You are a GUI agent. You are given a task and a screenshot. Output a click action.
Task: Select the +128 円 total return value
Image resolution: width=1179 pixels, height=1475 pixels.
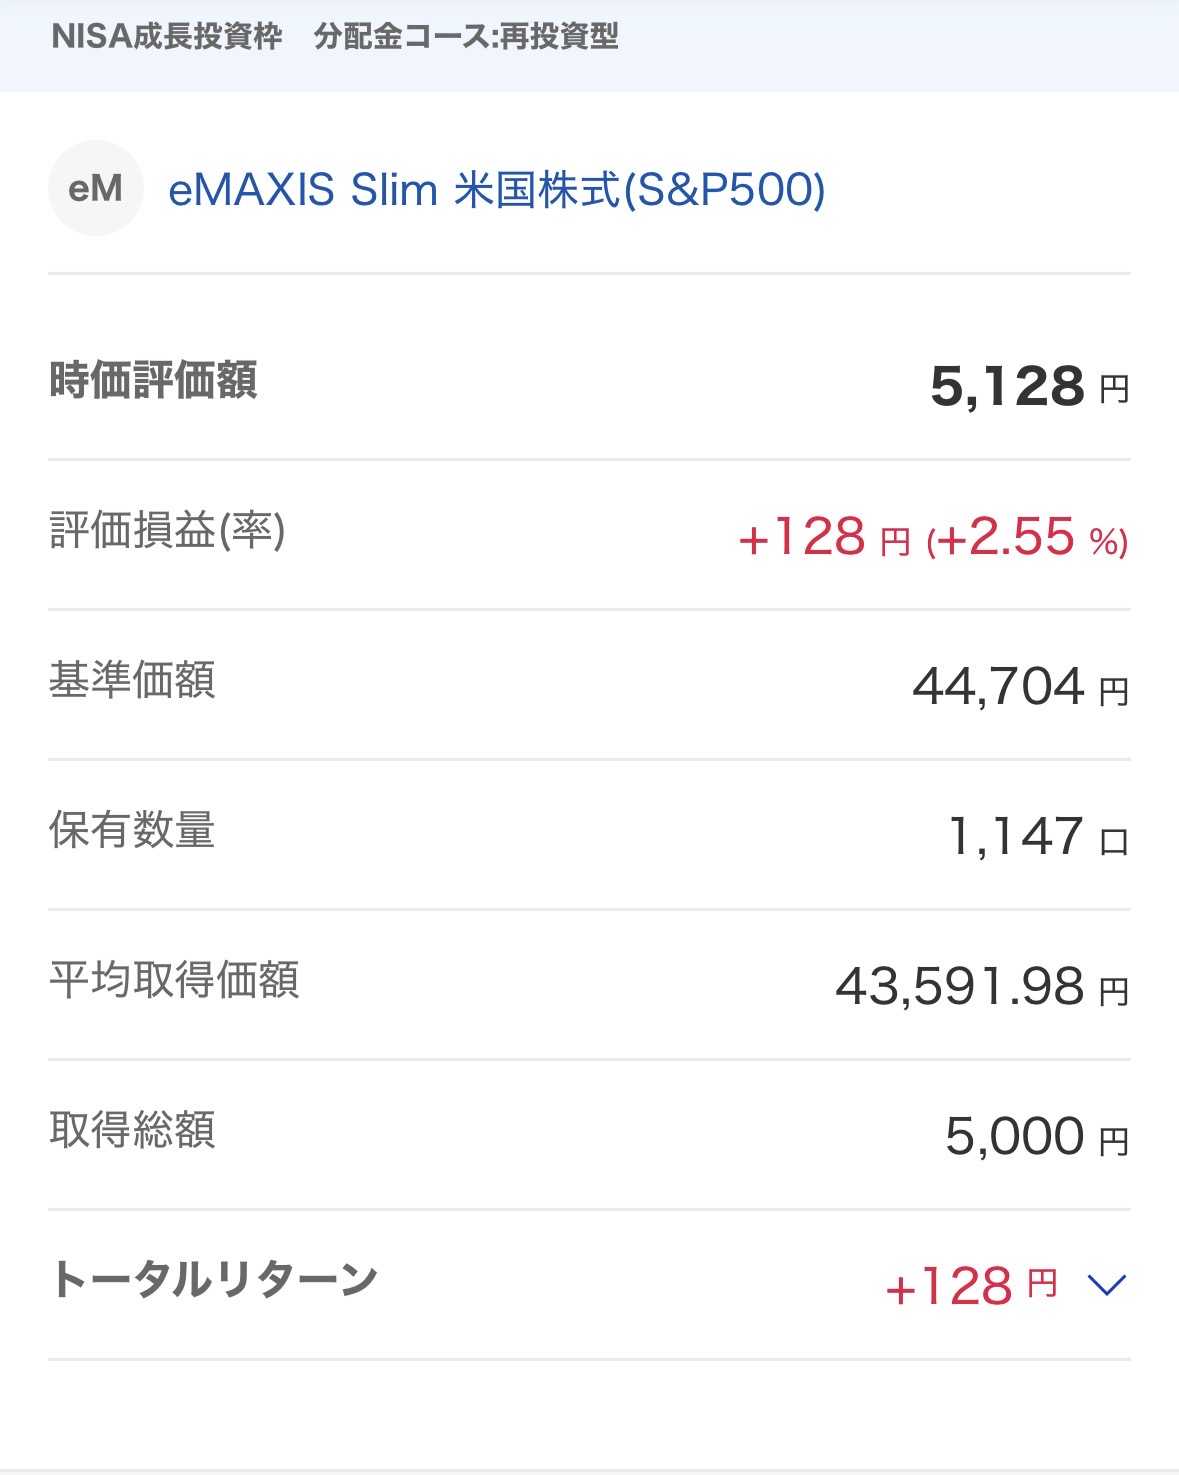click(x=971, y=1285)
